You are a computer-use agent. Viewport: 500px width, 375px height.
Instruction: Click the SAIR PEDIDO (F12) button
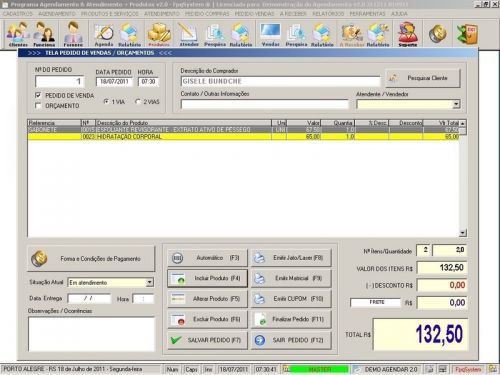[291, 340]
